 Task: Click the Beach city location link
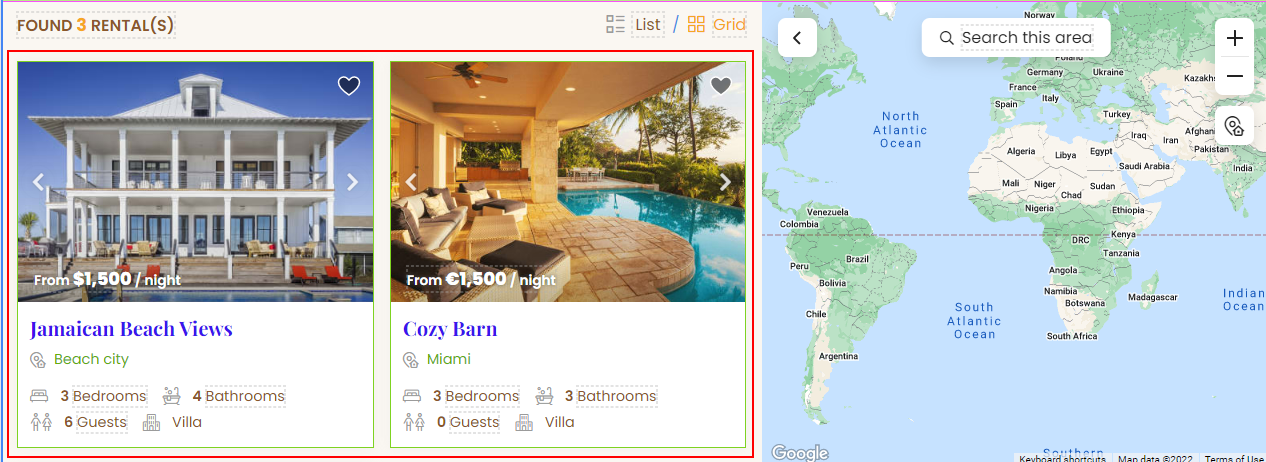[x=91, y=359]
